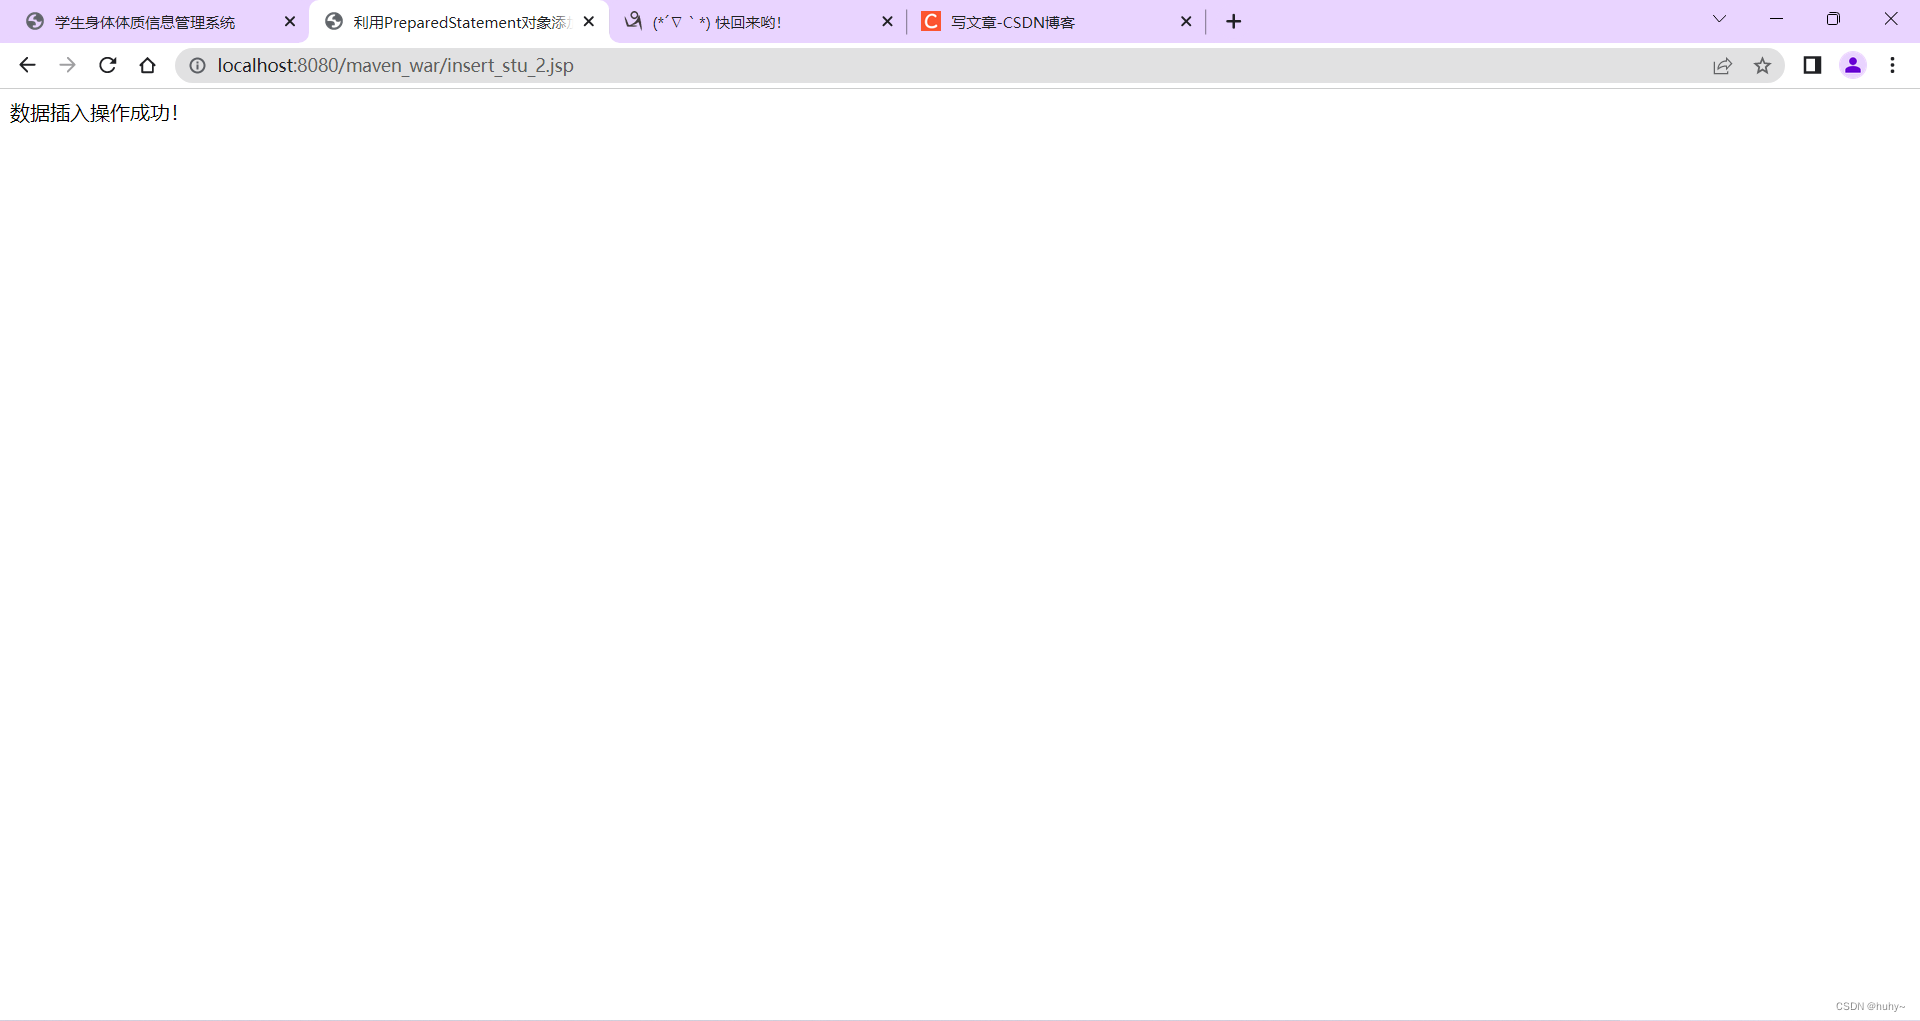
Task: Open the user profile menu
Action: 1853,65
